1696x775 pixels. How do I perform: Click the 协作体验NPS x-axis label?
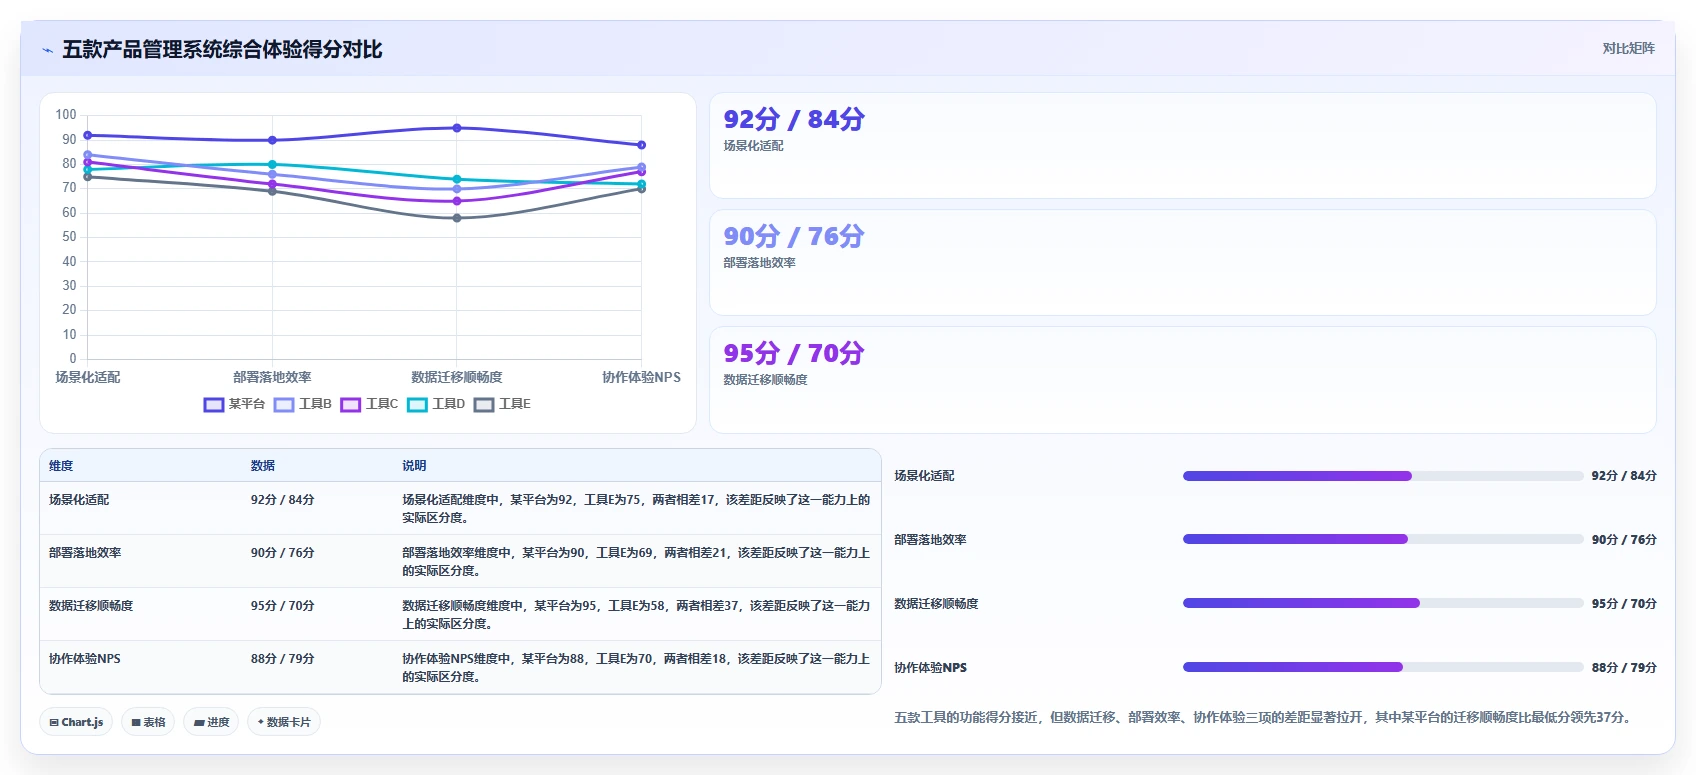[x=641, y=378]
